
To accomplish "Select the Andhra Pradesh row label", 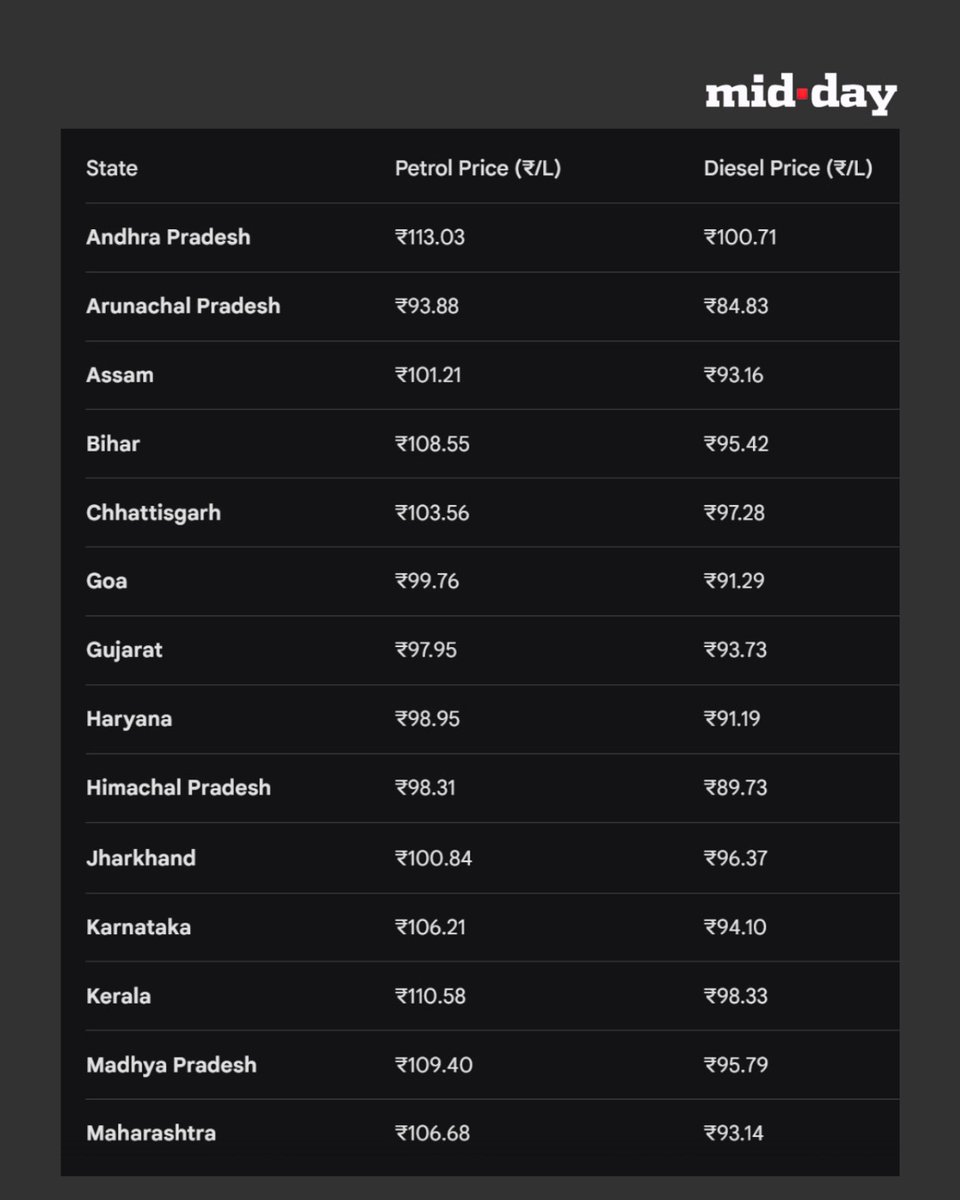I will click(x=168, y=237).
